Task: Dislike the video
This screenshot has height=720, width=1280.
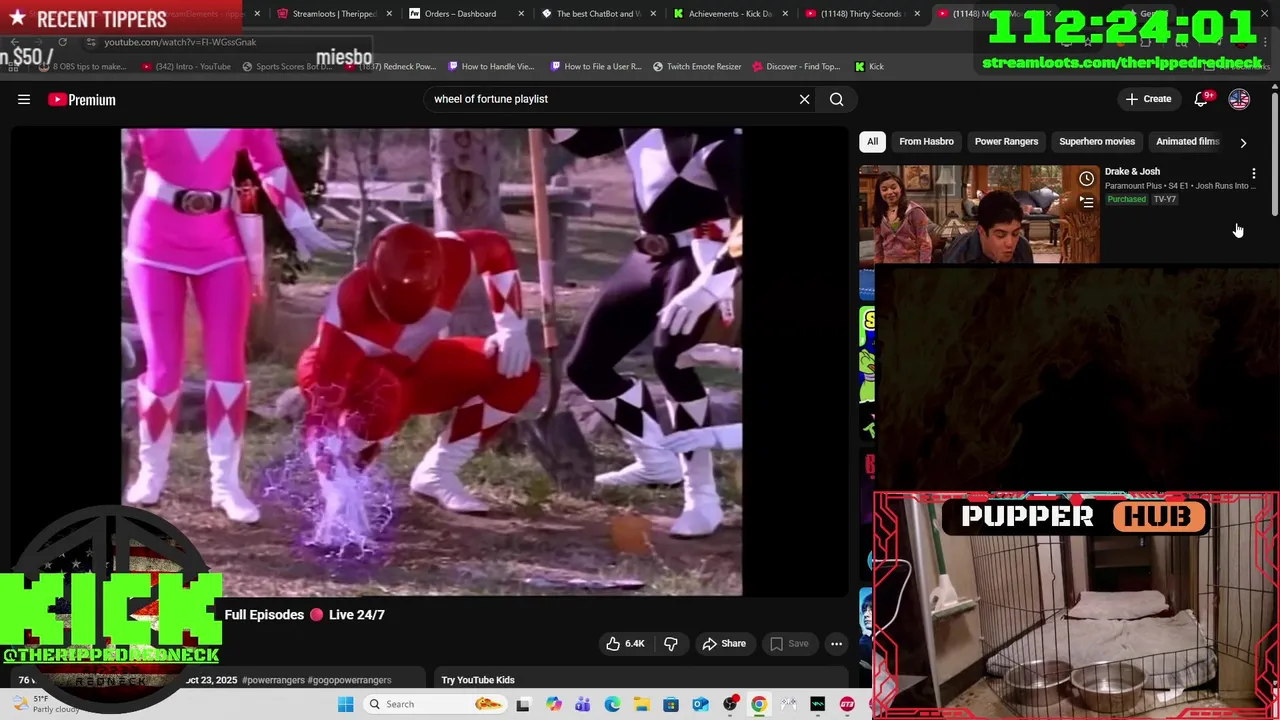Action: click(x=671, y=643)
